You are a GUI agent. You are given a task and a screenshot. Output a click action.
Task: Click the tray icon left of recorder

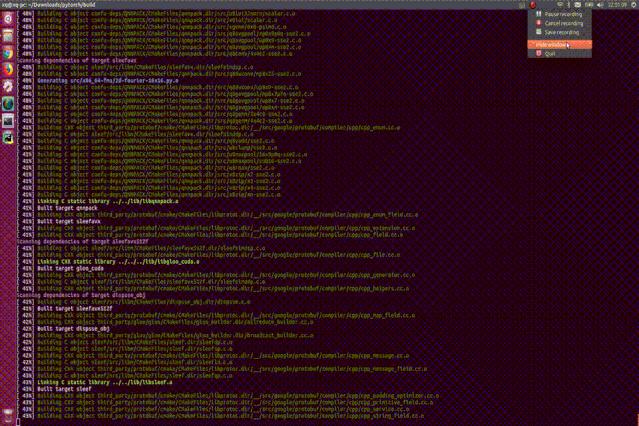tap(523, 4)
